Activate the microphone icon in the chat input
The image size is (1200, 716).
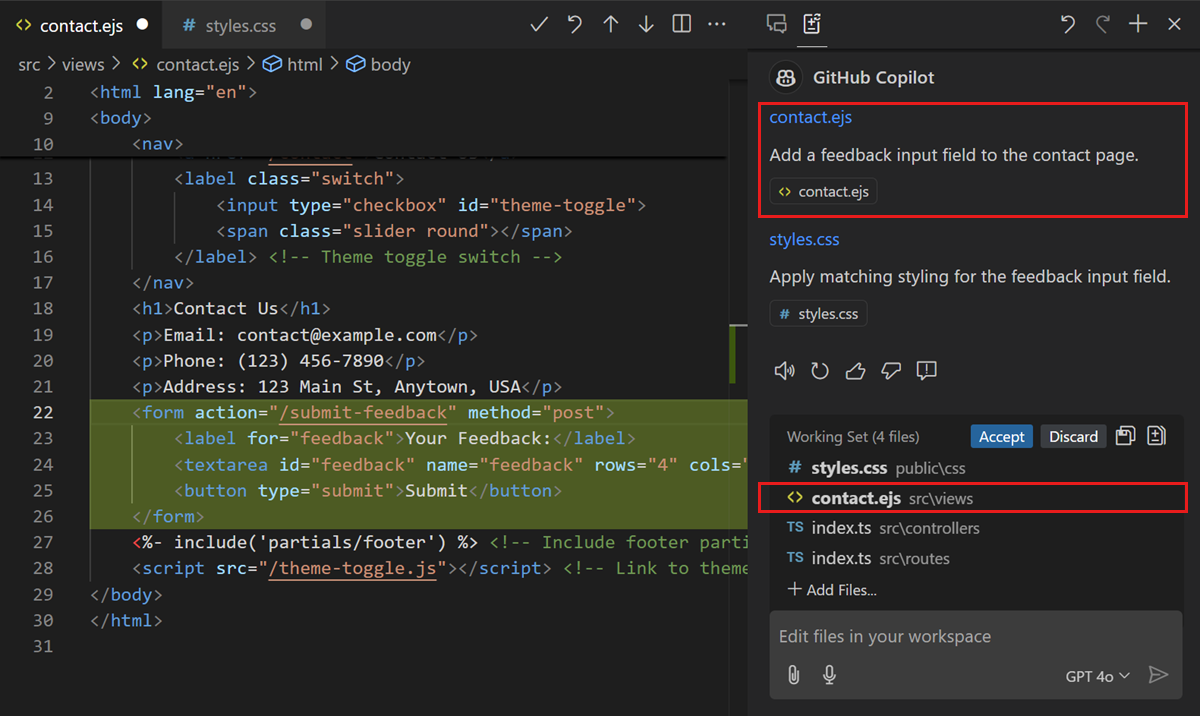[829, 675]
